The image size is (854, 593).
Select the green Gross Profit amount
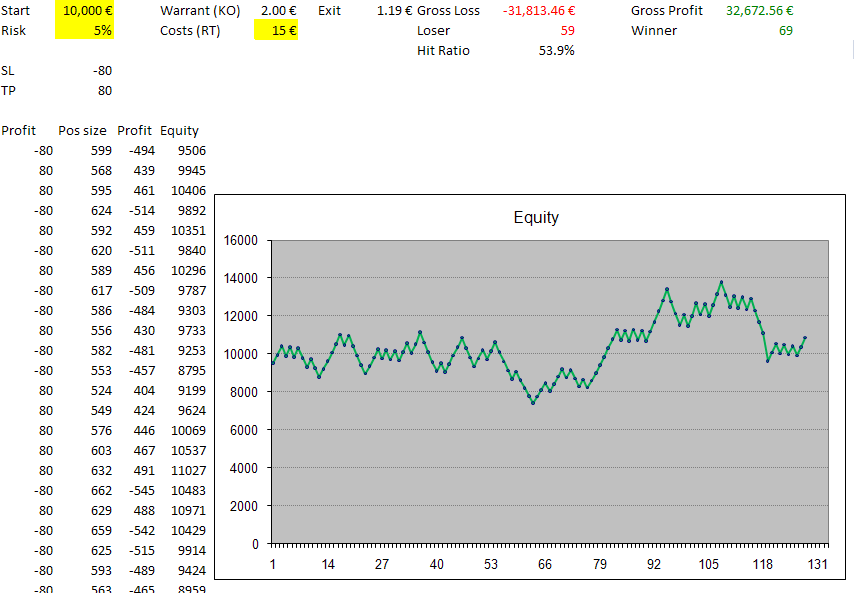click(759, 10)
